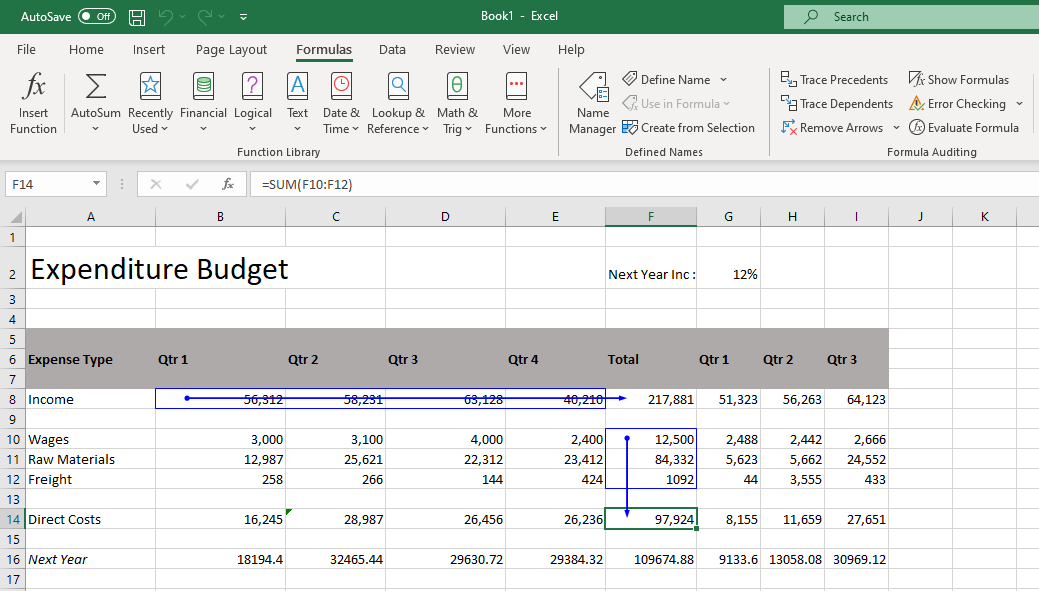1039x591 pixels.
Task: Click in the Search box
Action: click(911, 17)
